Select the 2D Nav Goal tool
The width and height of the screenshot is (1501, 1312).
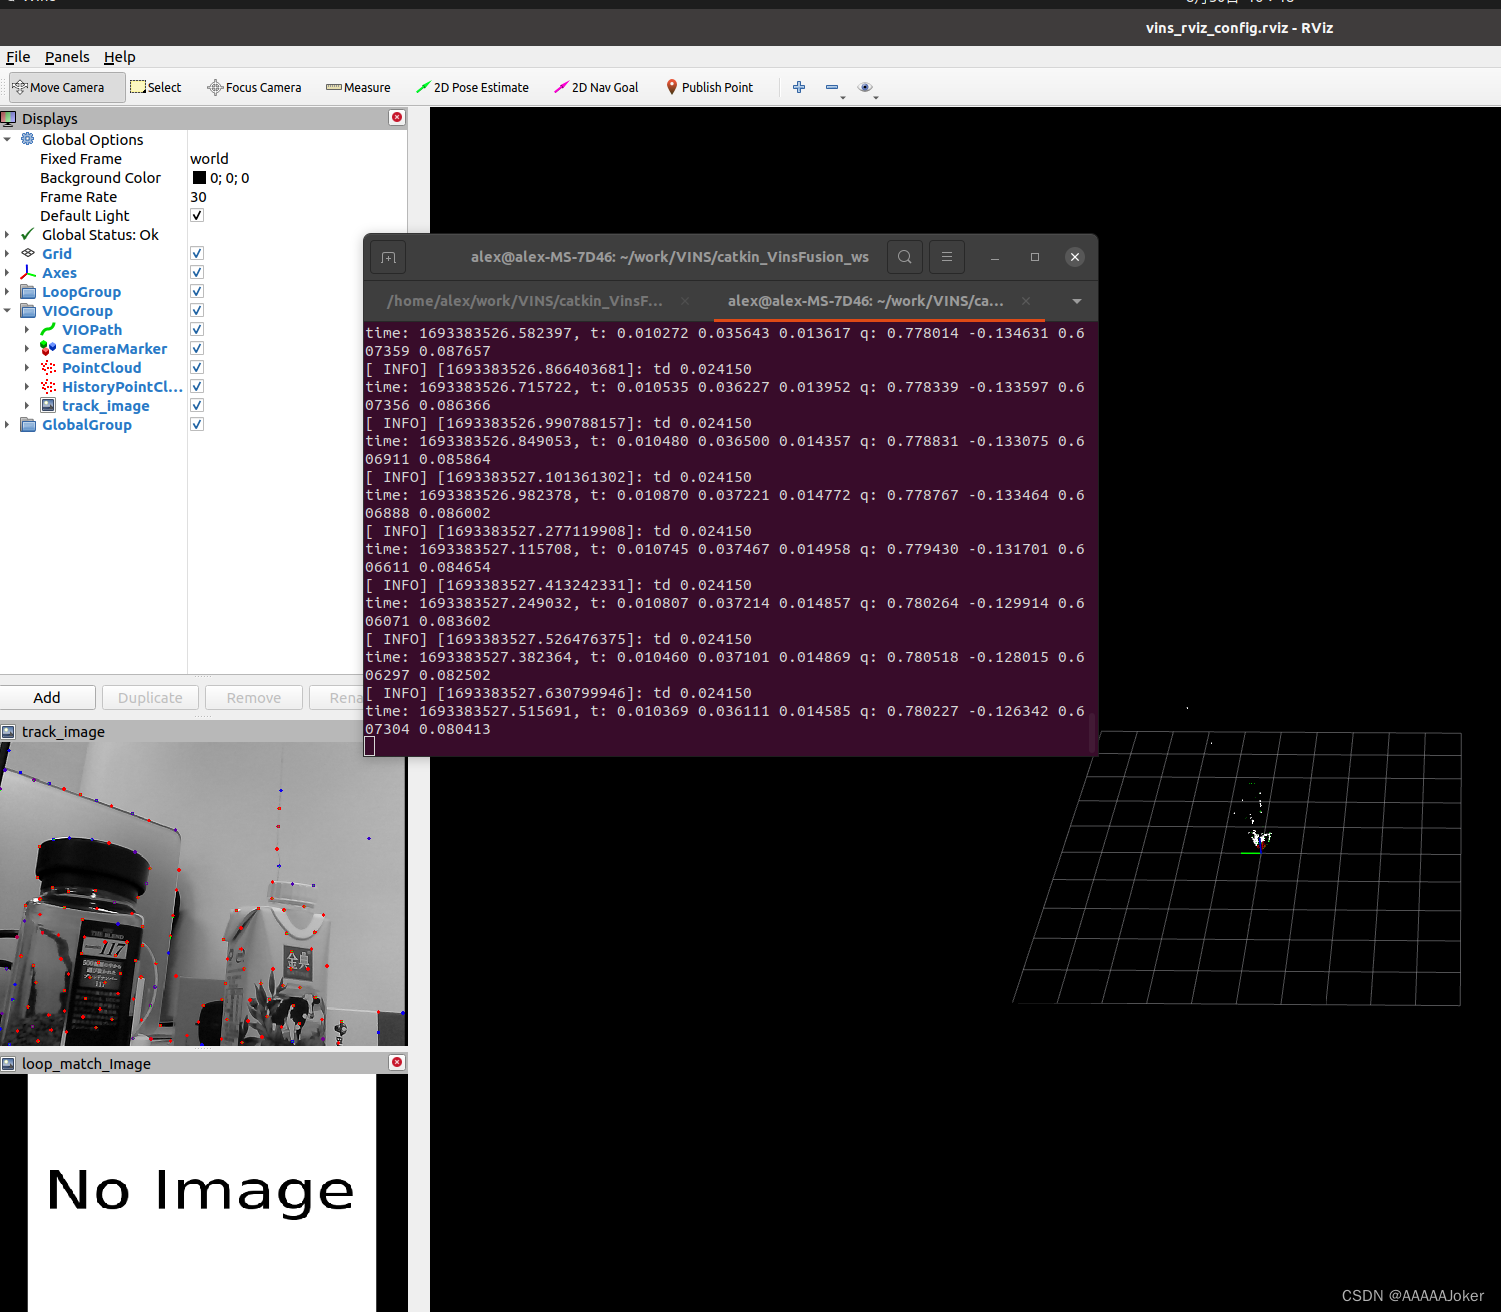(x=596, y=87)
